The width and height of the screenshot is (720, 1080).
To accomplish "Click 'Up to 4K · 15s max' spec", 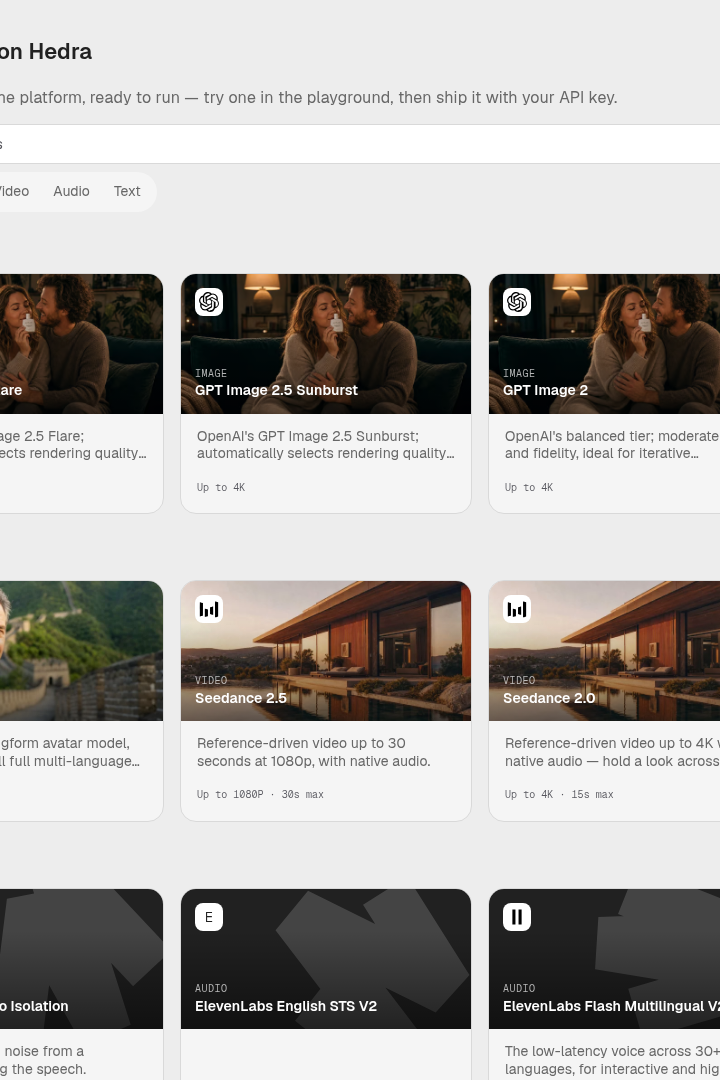I will 559,794.
